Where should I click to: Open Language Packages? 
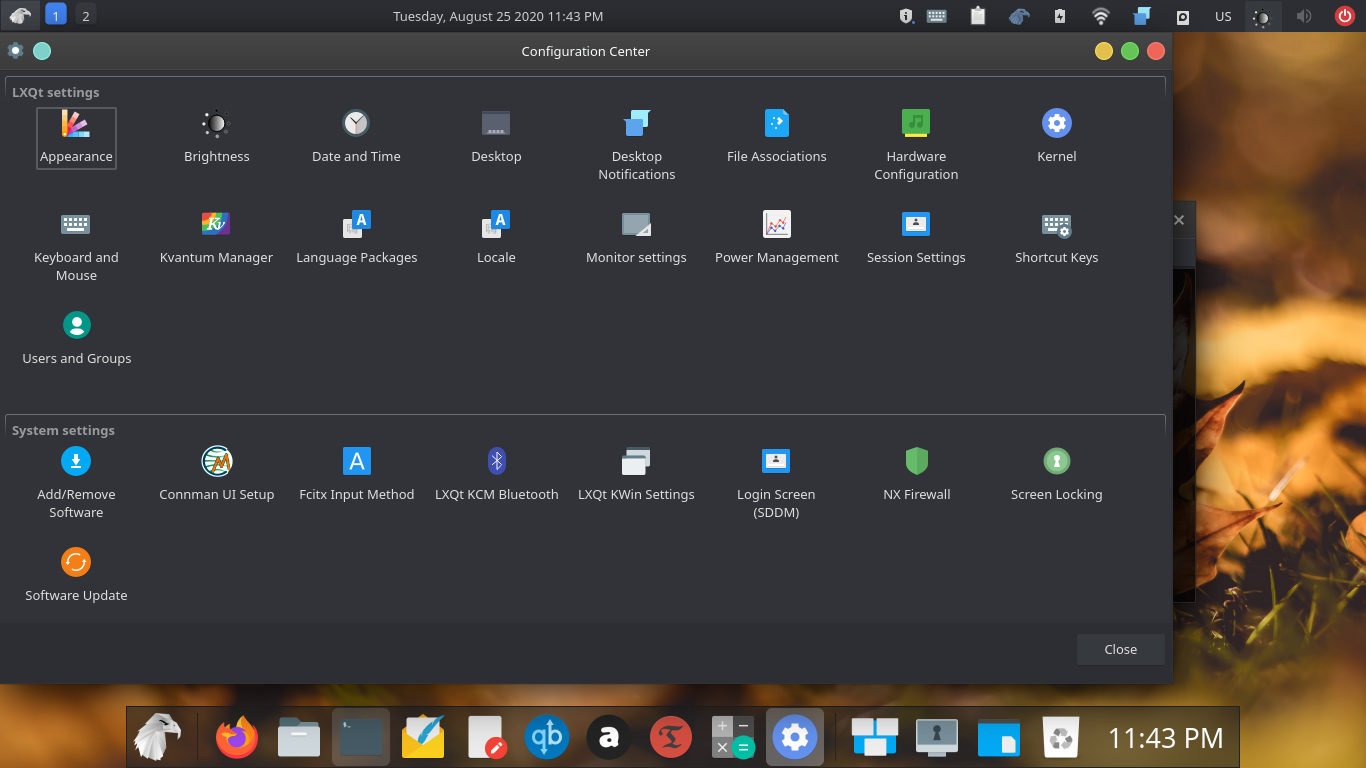[357, 239]
